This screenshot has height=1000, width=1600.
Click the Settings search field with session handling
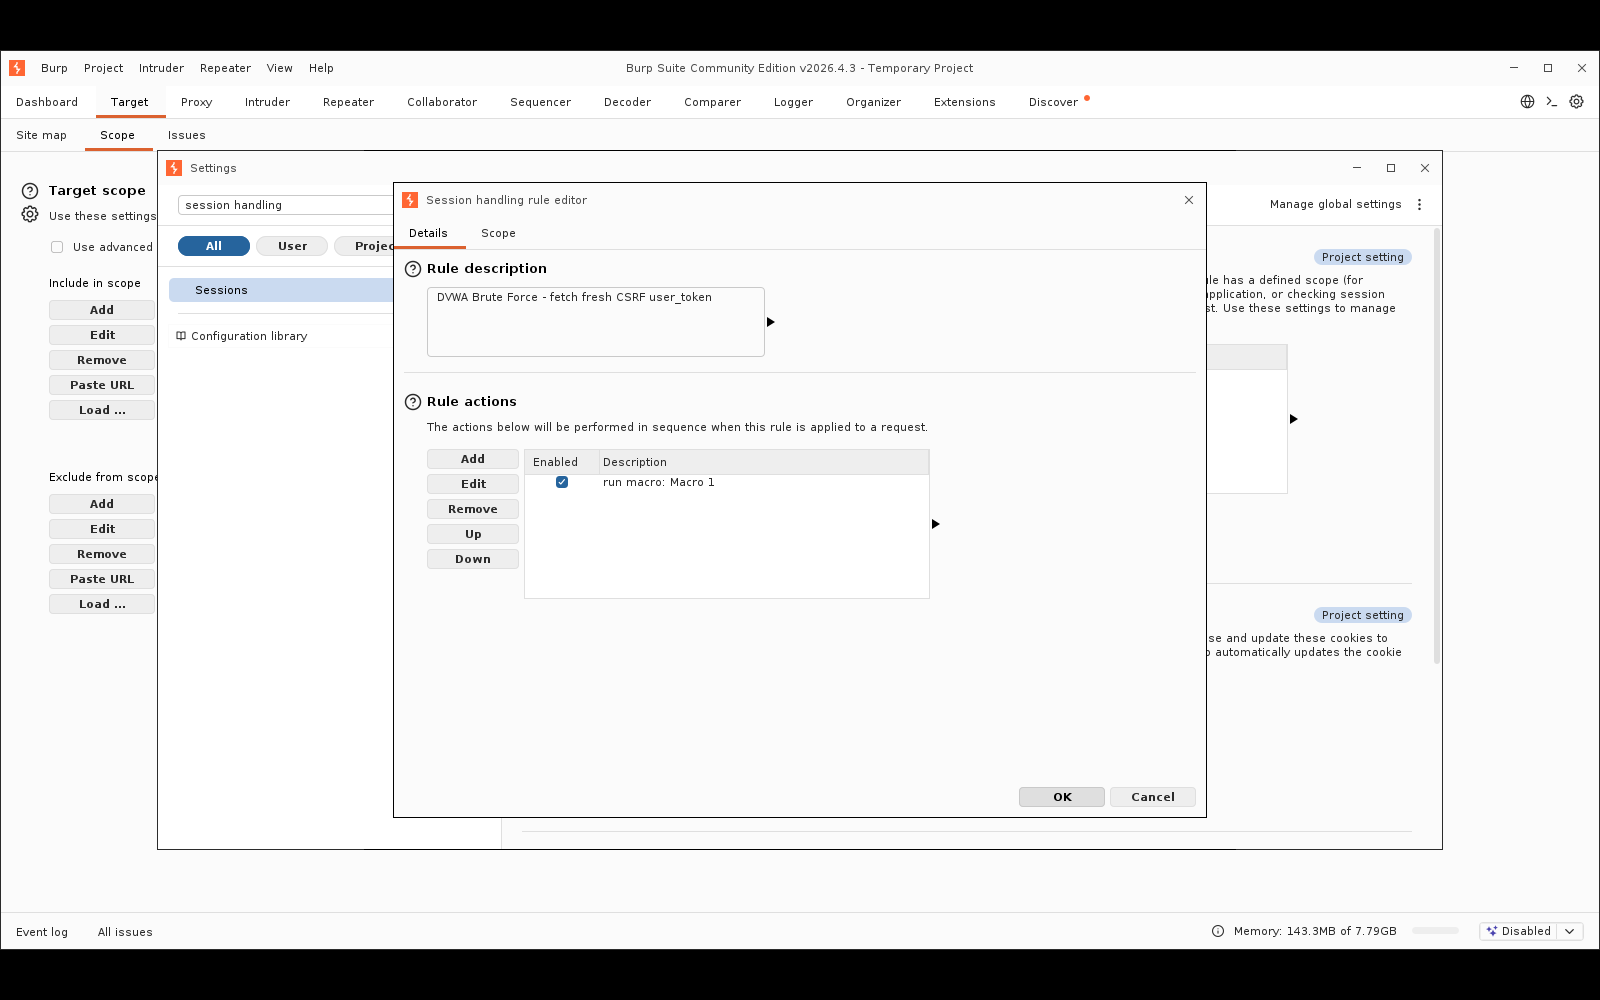(x=286, y=205)
